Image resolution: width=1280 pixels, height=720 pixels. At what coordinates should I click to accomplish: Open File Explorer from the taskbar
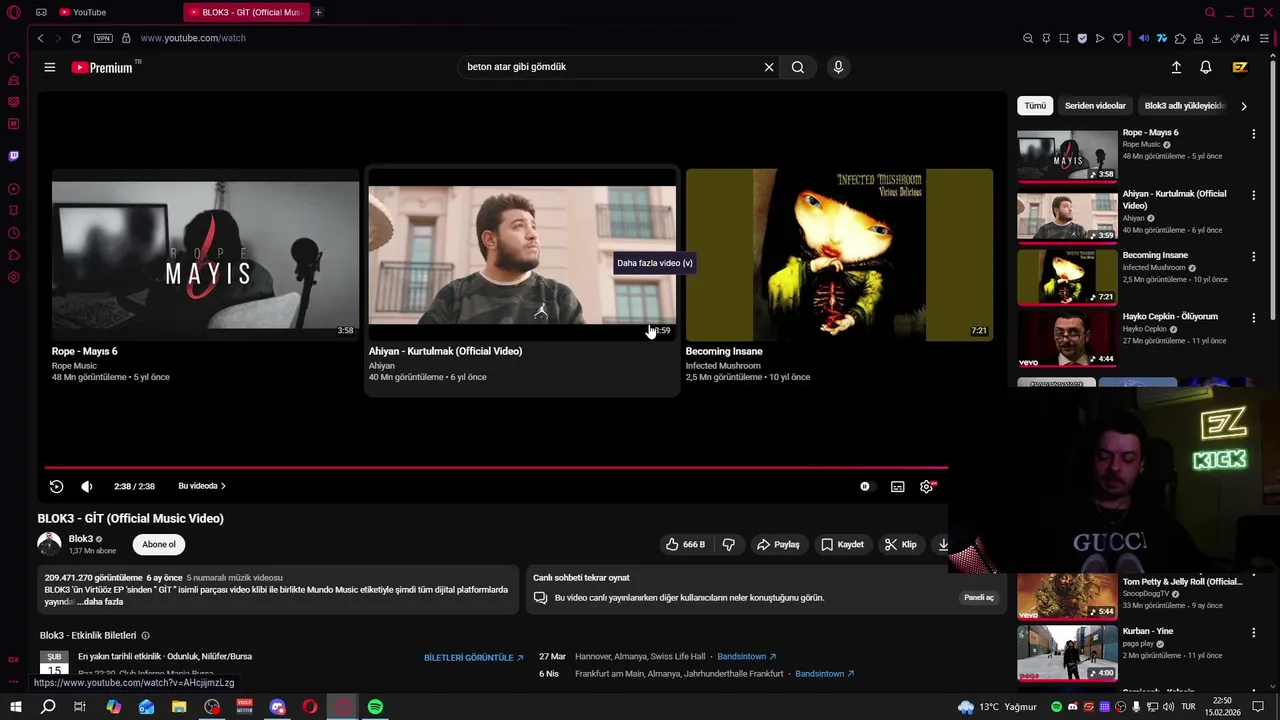pyautogui.click(x=179, y=707)
